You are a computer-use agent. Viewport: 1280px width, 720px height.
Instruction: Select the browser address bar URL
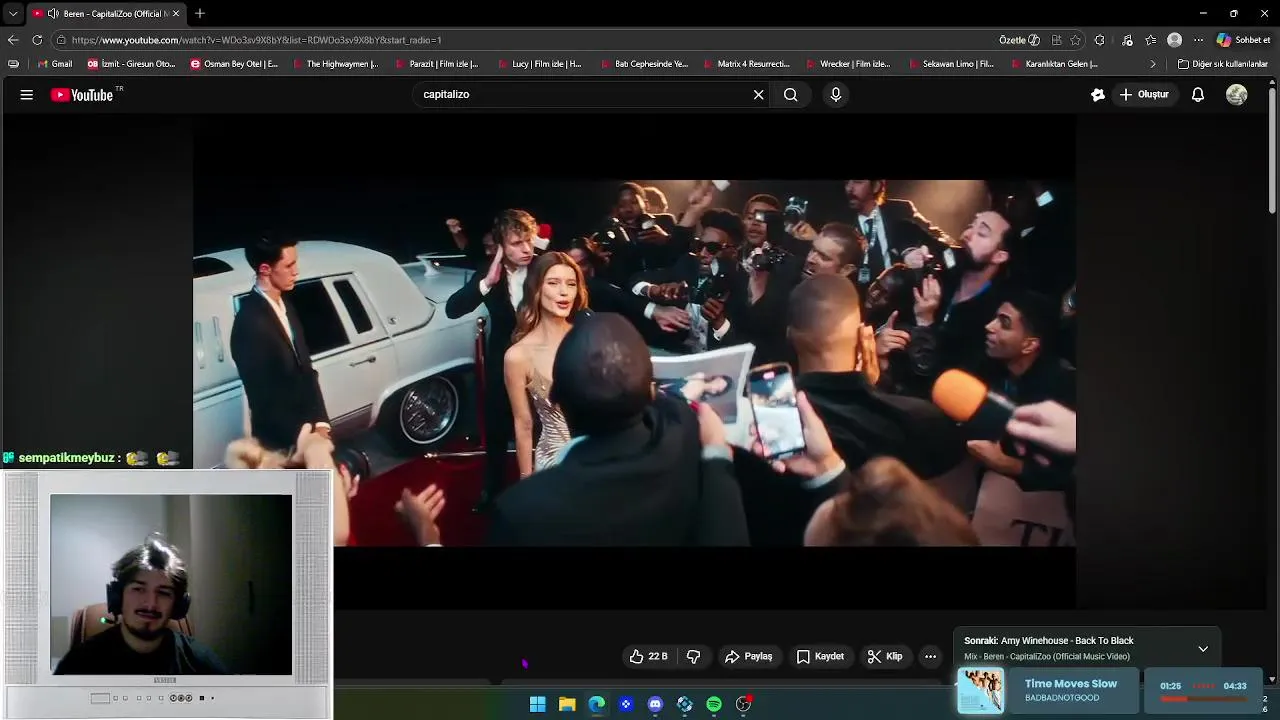click(256, 40)
